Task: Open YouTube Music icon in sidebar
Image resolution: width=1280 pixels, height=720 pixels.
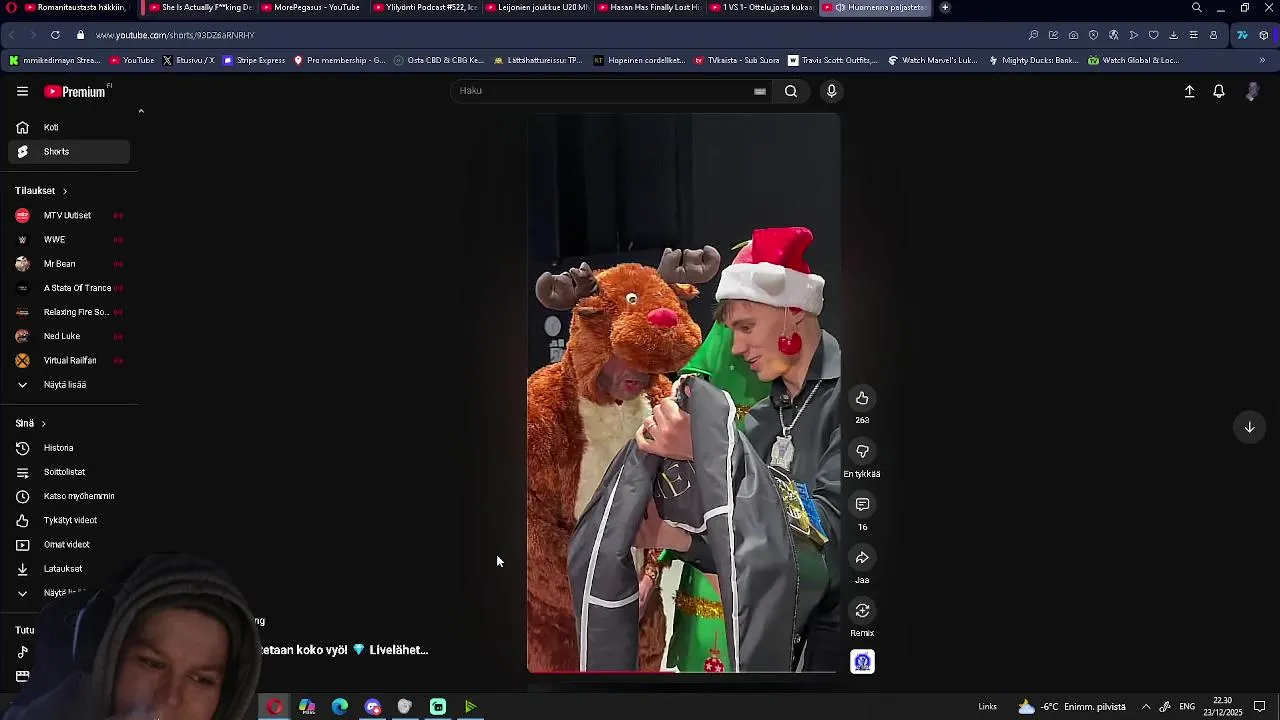Action: (x=22, y=652)
